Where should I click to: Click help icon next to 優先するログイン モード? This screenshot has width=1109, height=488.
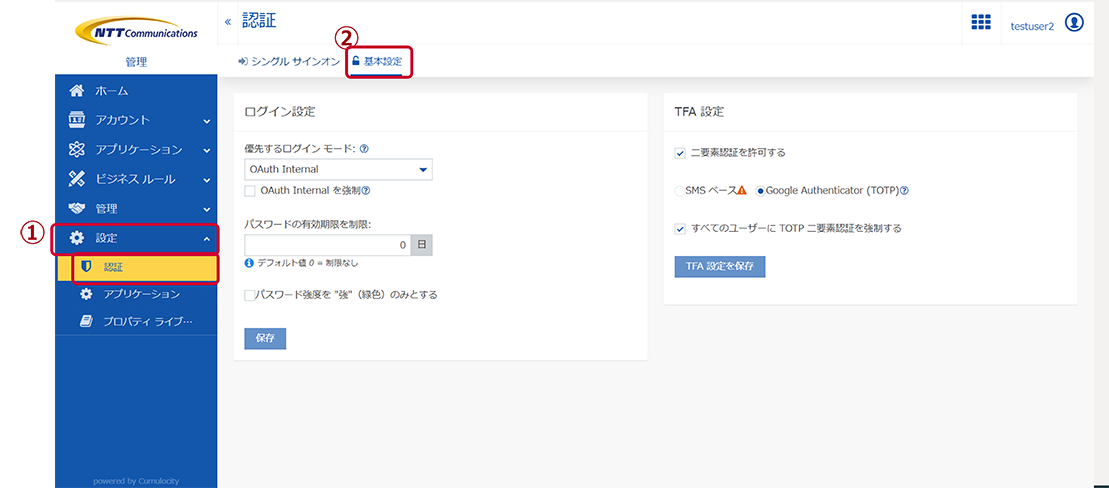coord(364,149)
